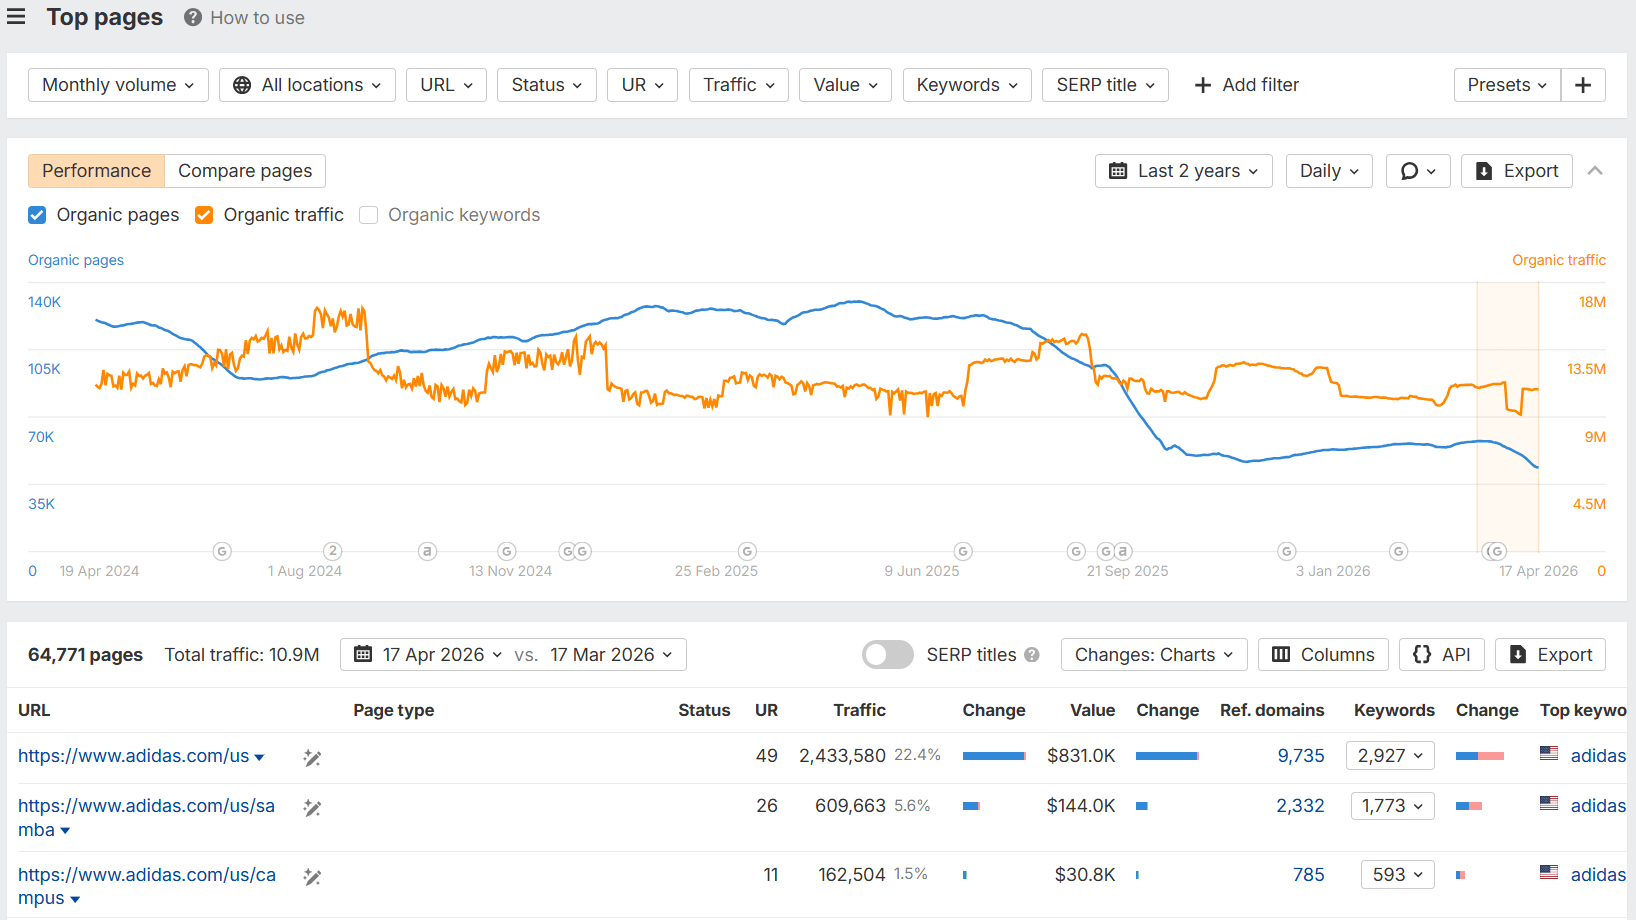This screenshot has height=920, width=1636.
Task: Click the Google marker near 3 Jan 2026
Action: coord(1287,551)
